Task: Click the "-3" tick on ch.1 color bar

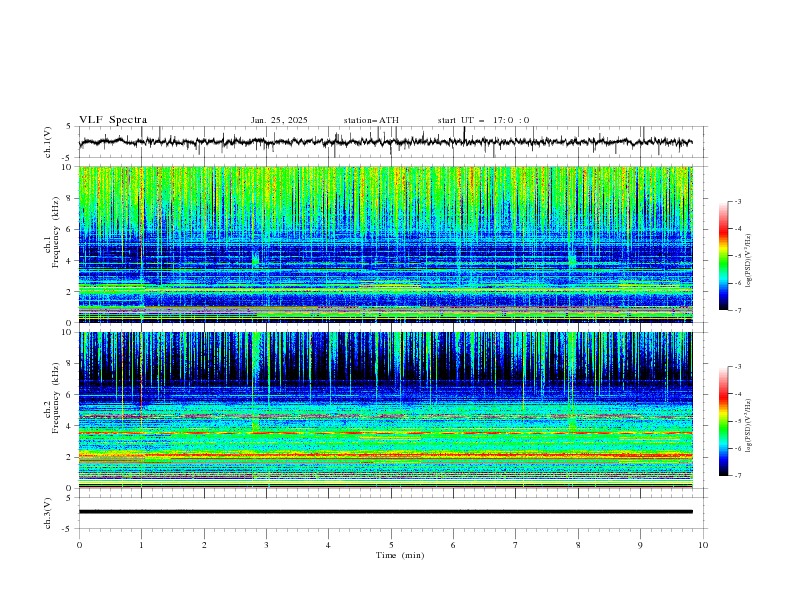Action: (x=737, y=201)
